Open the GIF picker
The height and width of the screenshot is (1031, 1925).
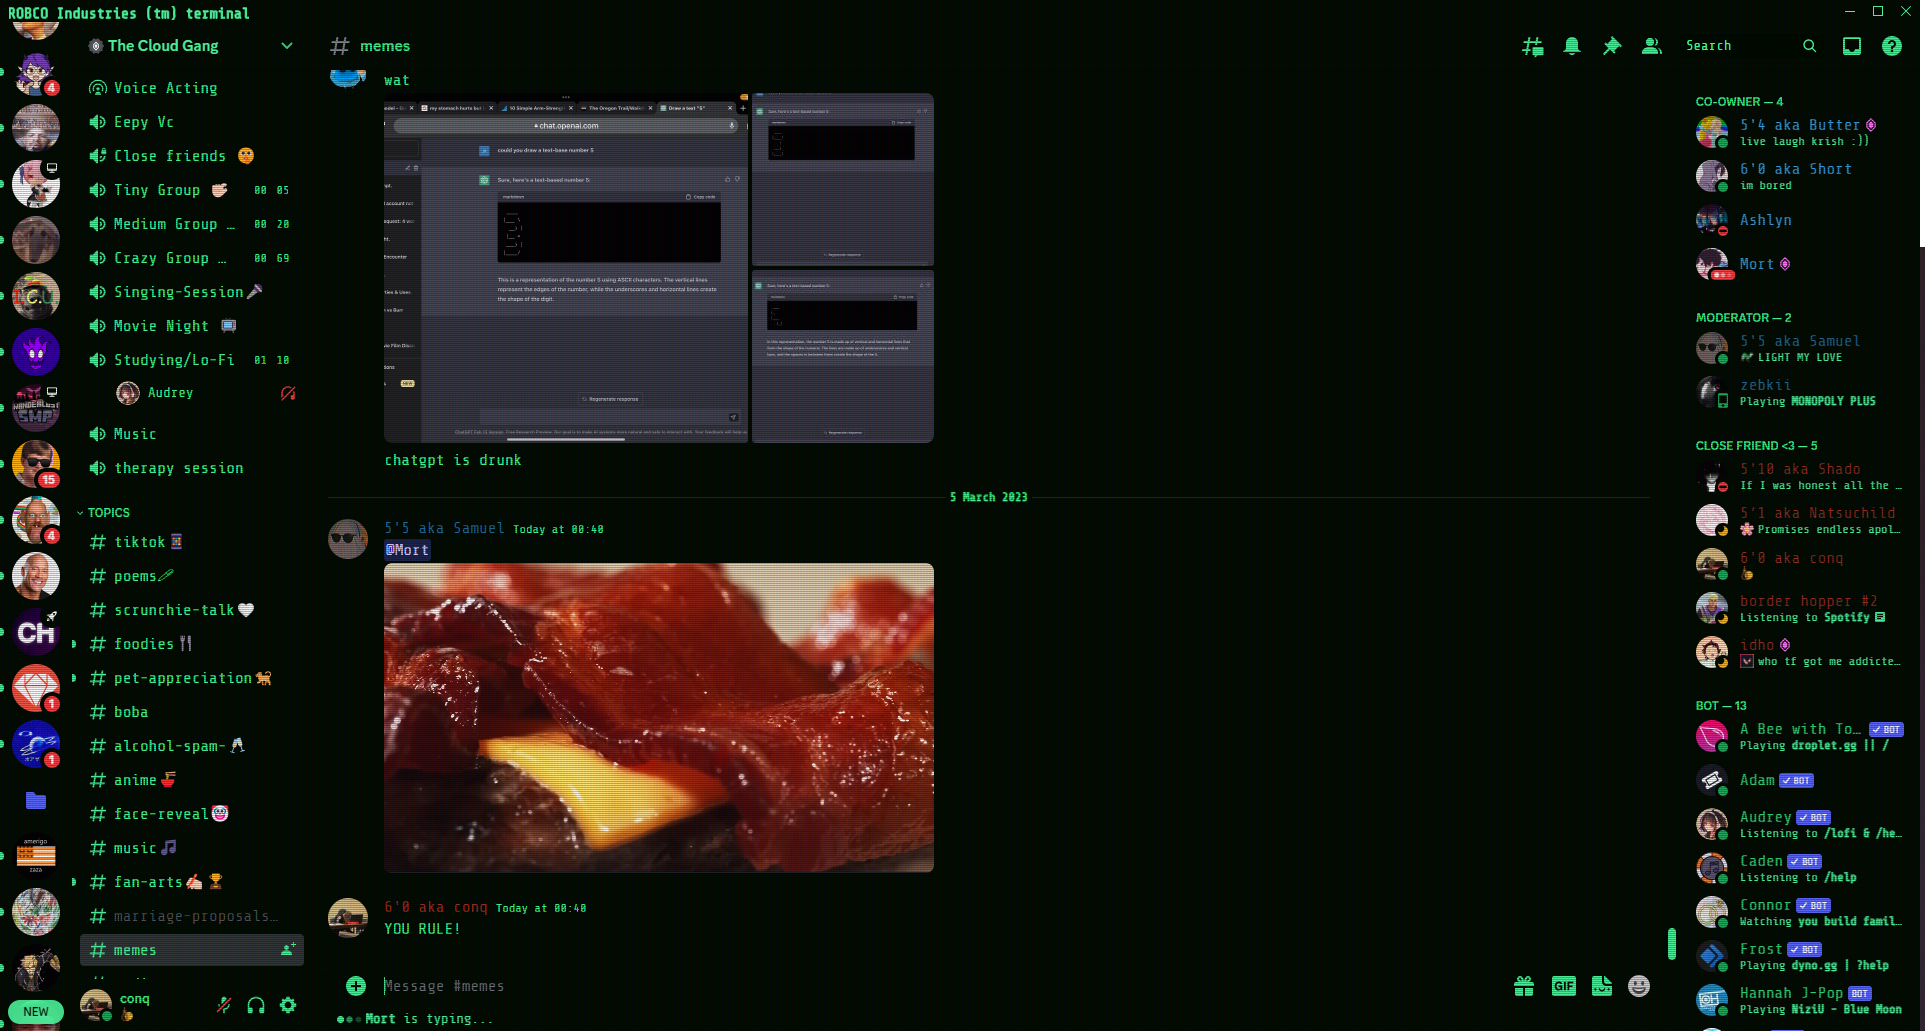click(x=1563, y=986)
